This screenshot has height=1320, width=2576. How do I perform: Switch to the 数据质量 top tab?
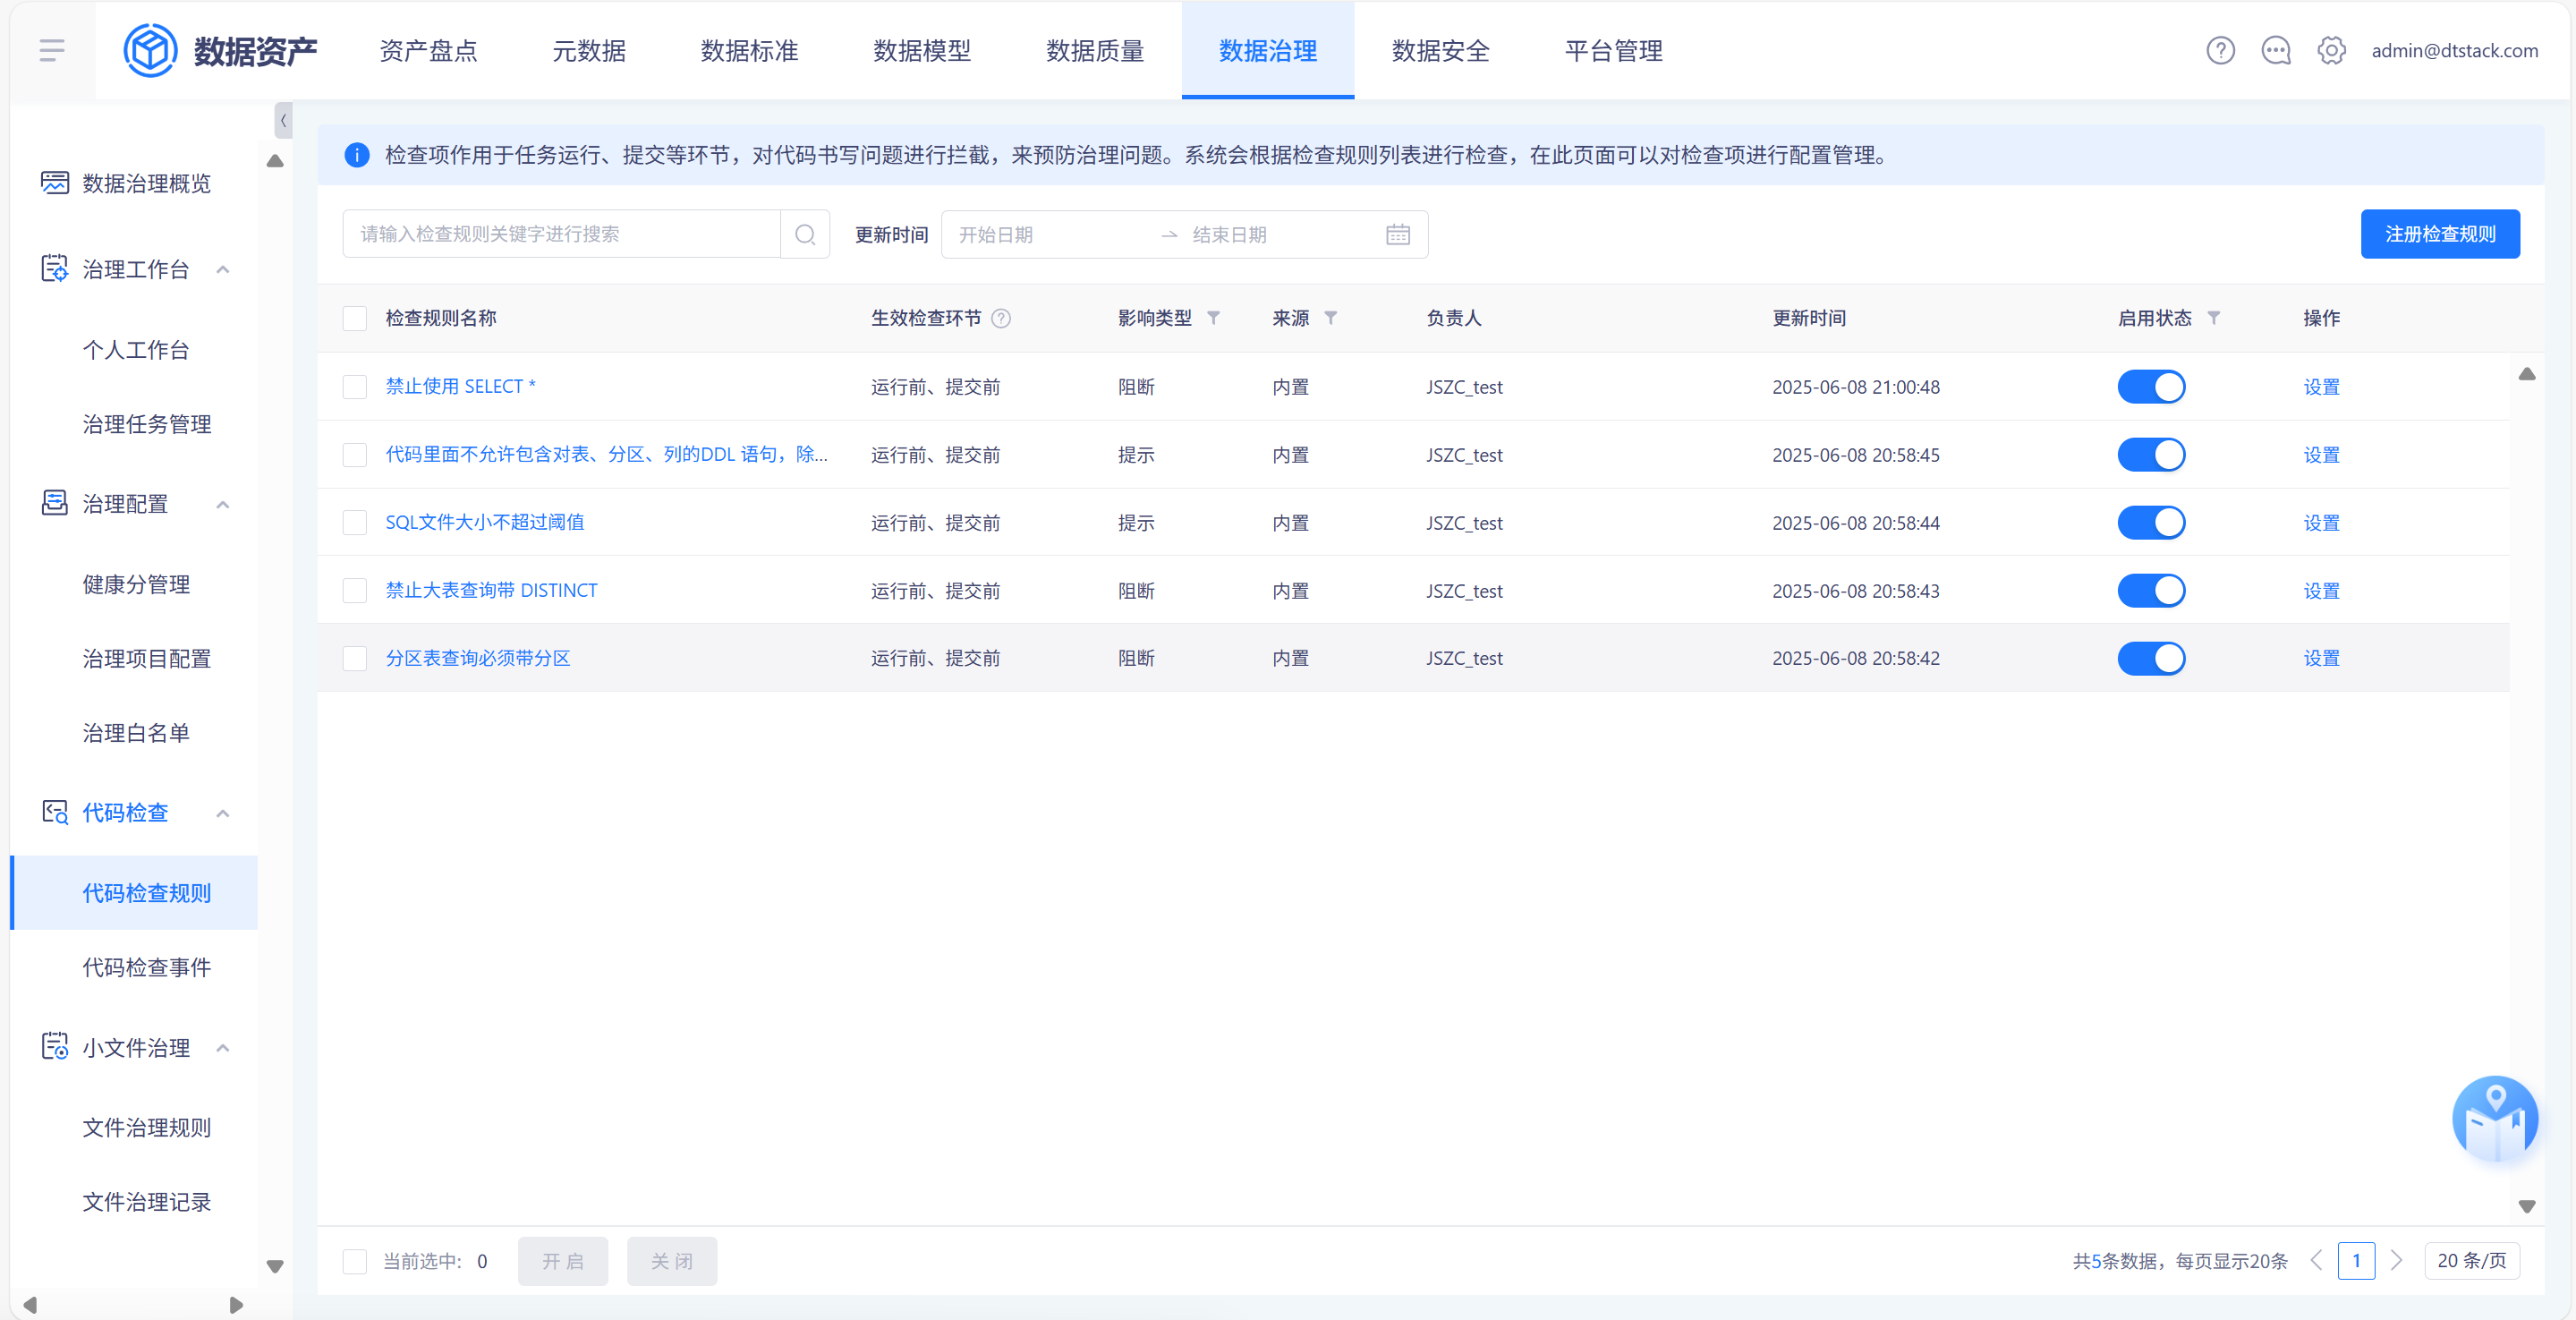click(1095, 50)
